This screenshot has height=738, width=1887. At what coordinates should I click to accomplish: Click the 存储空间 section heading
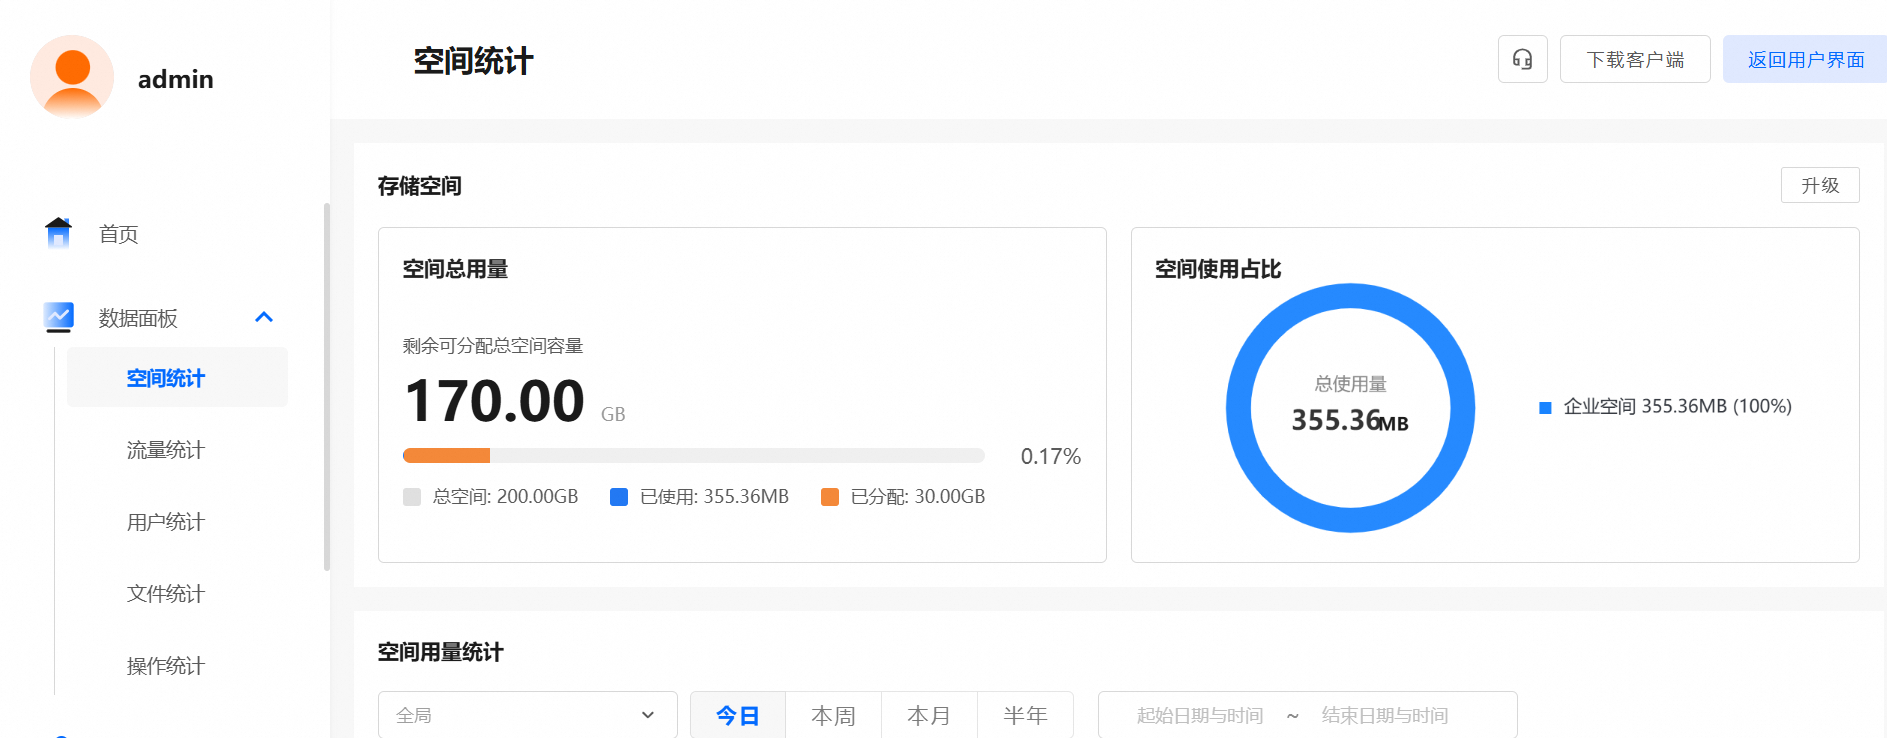[420, 186]
